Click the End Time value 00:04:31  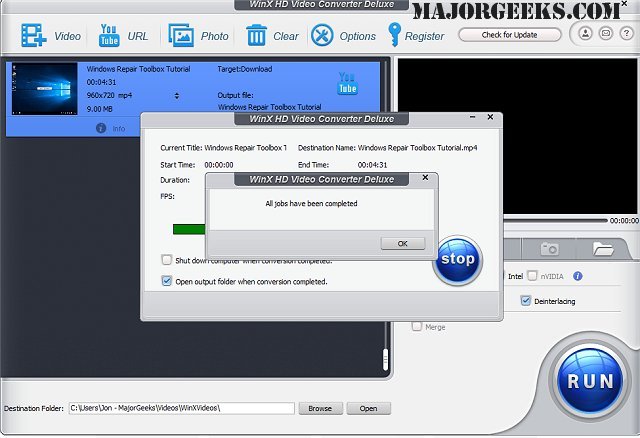[x=372, y=165]
